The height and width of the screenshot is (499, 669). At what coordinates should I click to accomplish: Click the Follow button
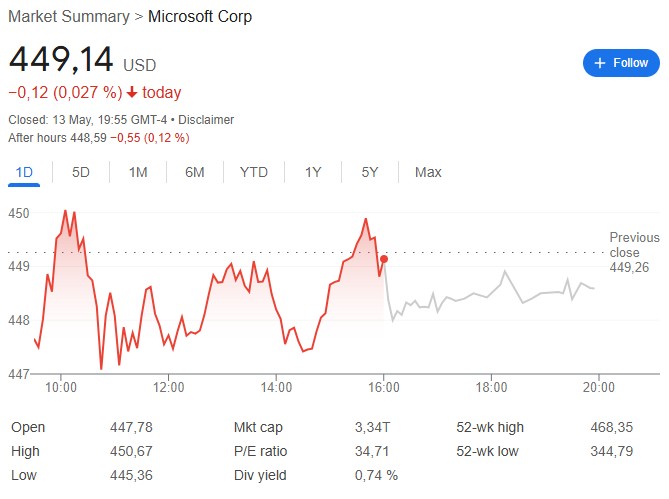[x=621, y=63]
